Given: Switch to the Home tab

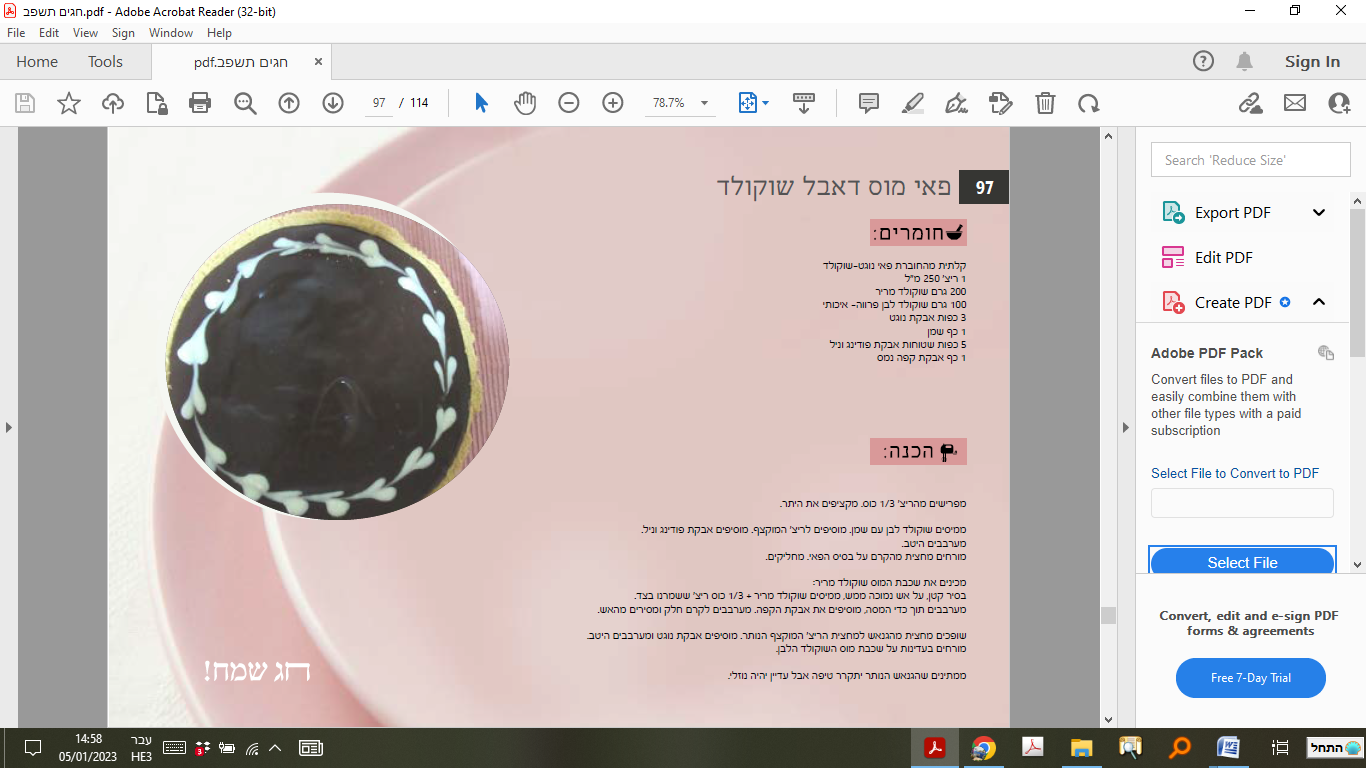Looking at the screenshot, I should [37, 61].
